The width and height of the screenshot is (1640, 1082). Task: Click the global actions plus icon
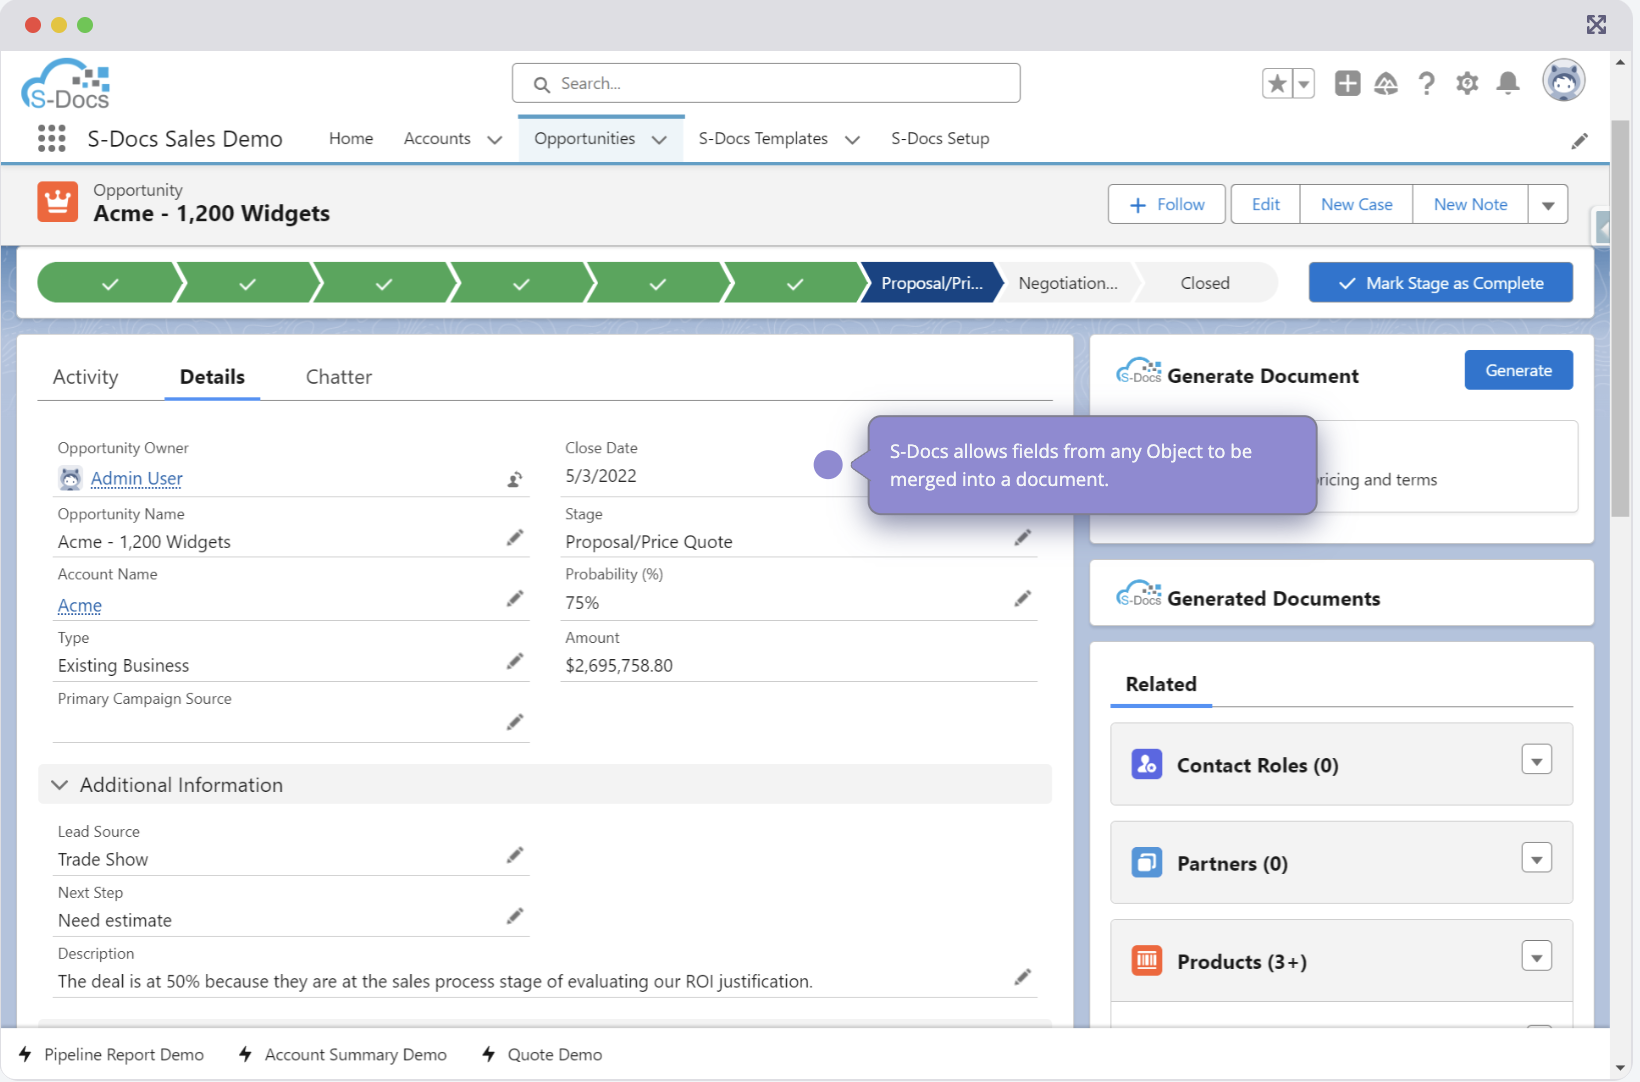coord(1347,83)
